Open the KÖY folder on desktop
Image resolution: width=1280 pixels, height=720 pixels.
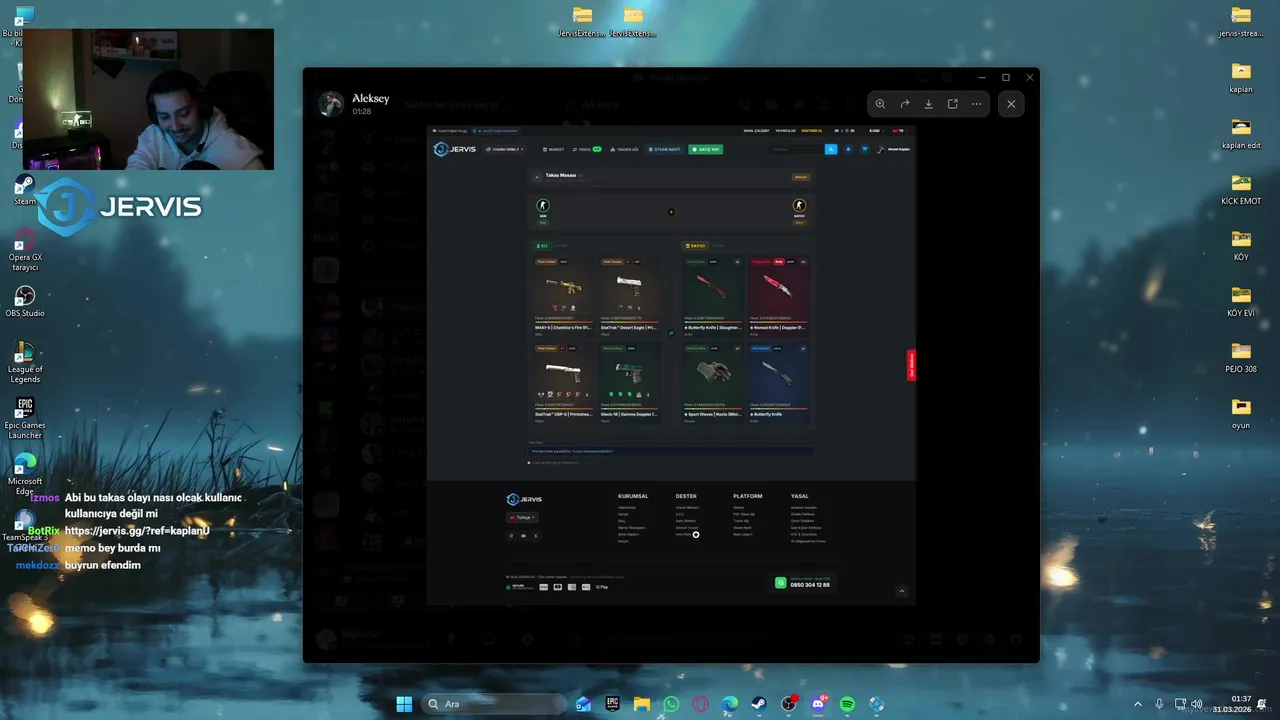[1241, 245]
